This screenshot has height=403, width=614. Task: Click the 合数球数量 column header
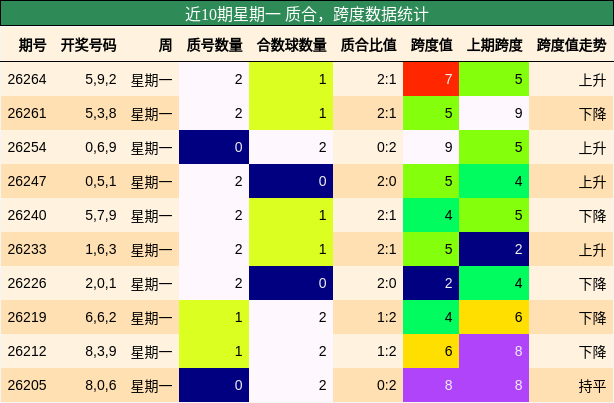(x=292, y=45)
